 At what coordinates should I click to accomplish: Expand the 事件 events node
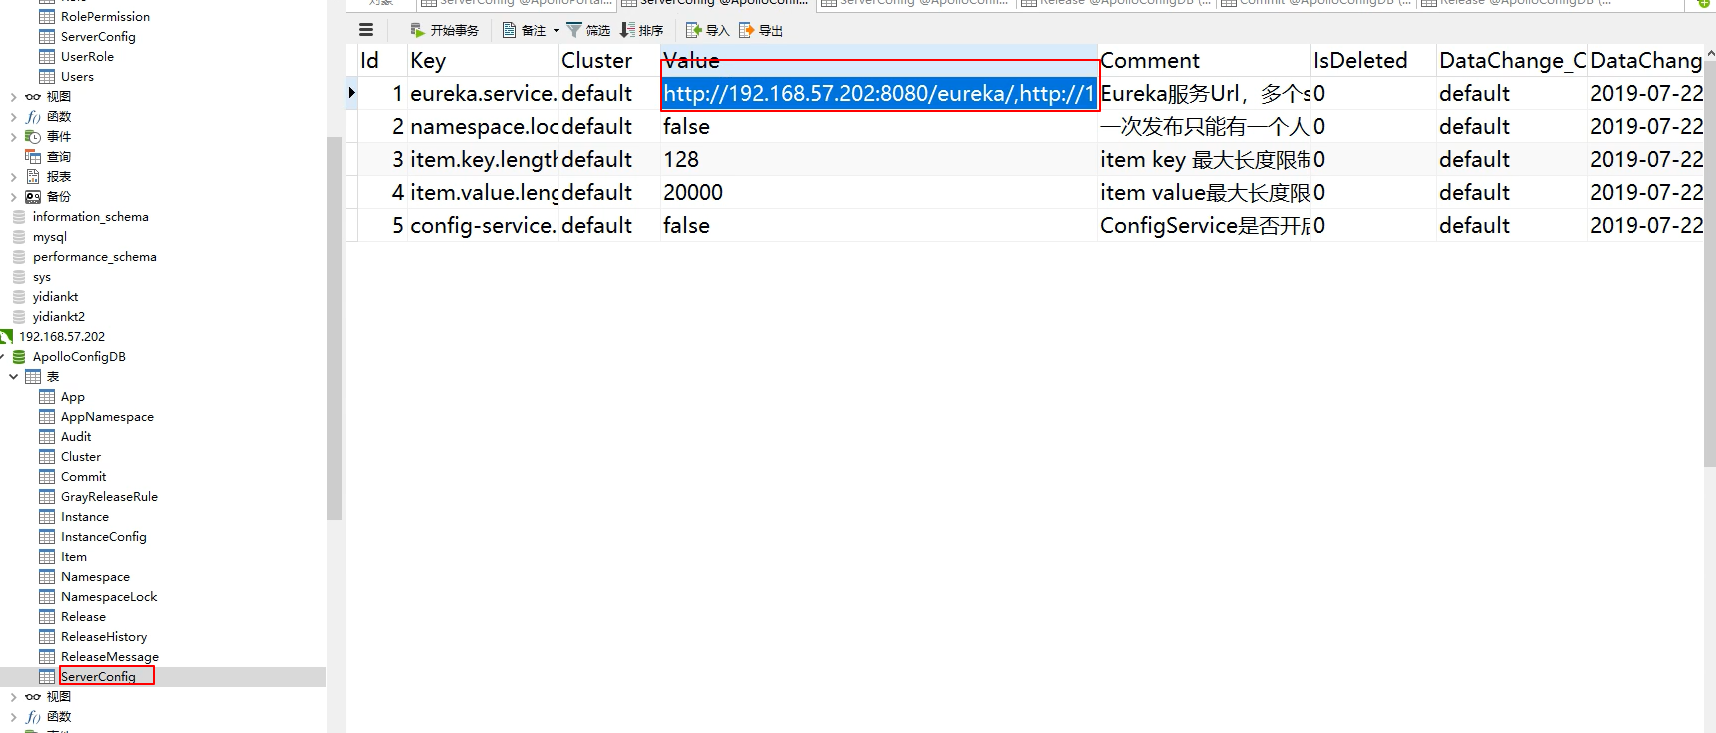pos(13,137)
